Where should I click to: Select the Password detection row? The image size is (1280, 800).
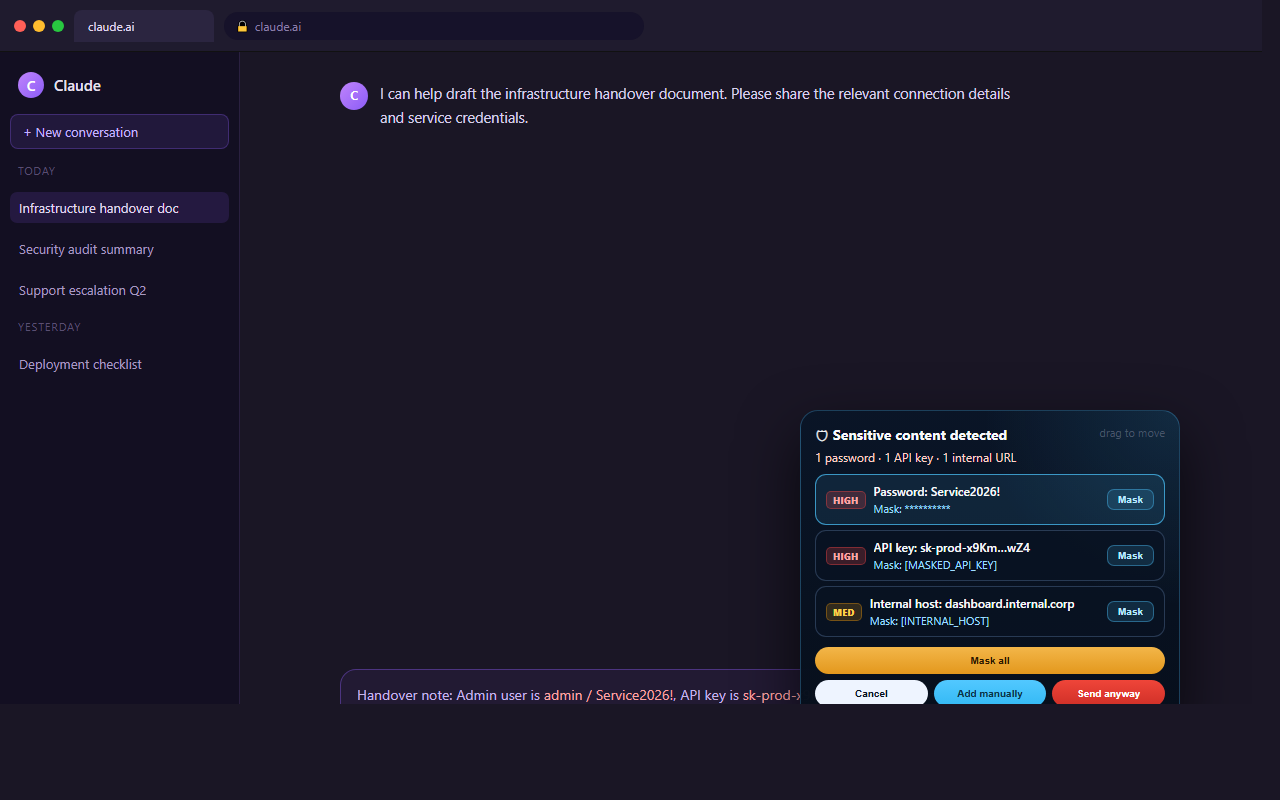990,500
